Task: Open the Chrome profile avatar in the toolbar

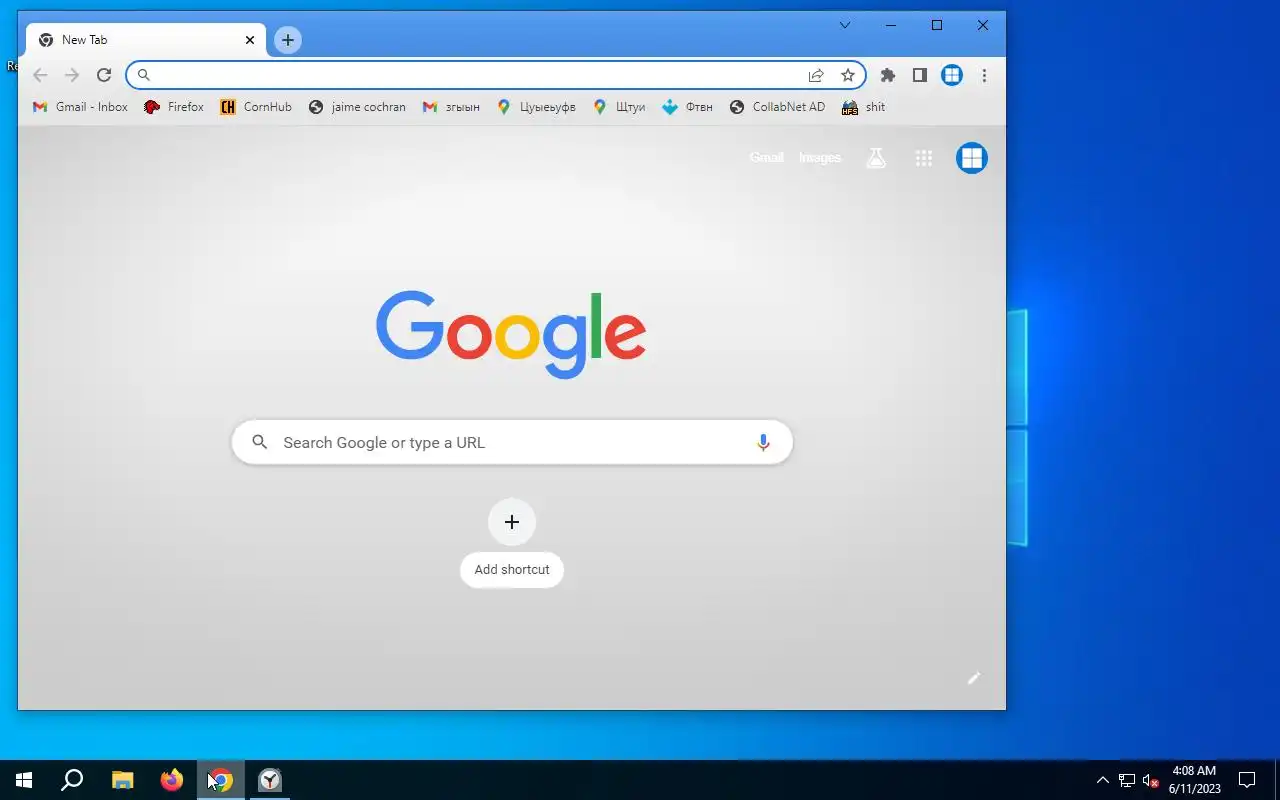Action: 952,75
